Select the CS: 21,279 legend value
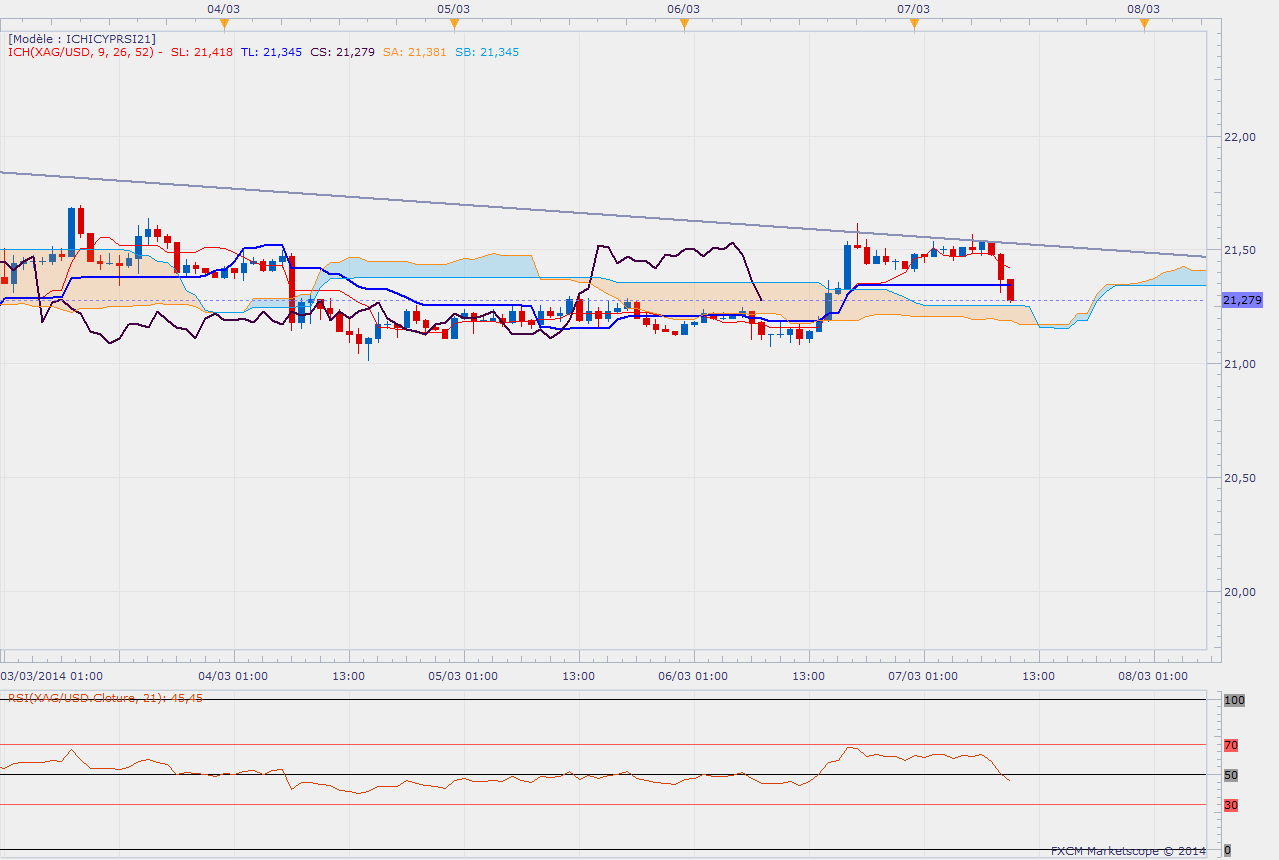 pyautogui.click(x=342, y=52)
